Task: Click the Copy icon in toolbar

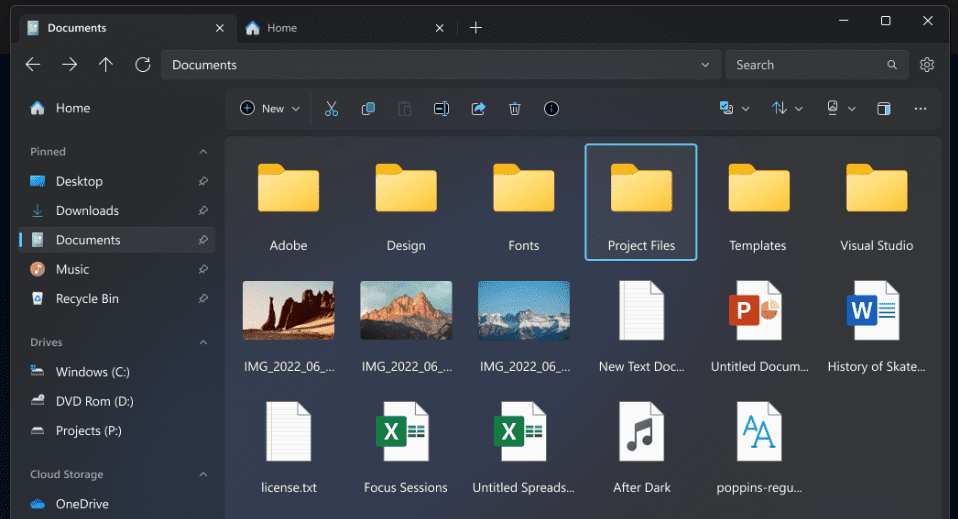Action: 368,108
